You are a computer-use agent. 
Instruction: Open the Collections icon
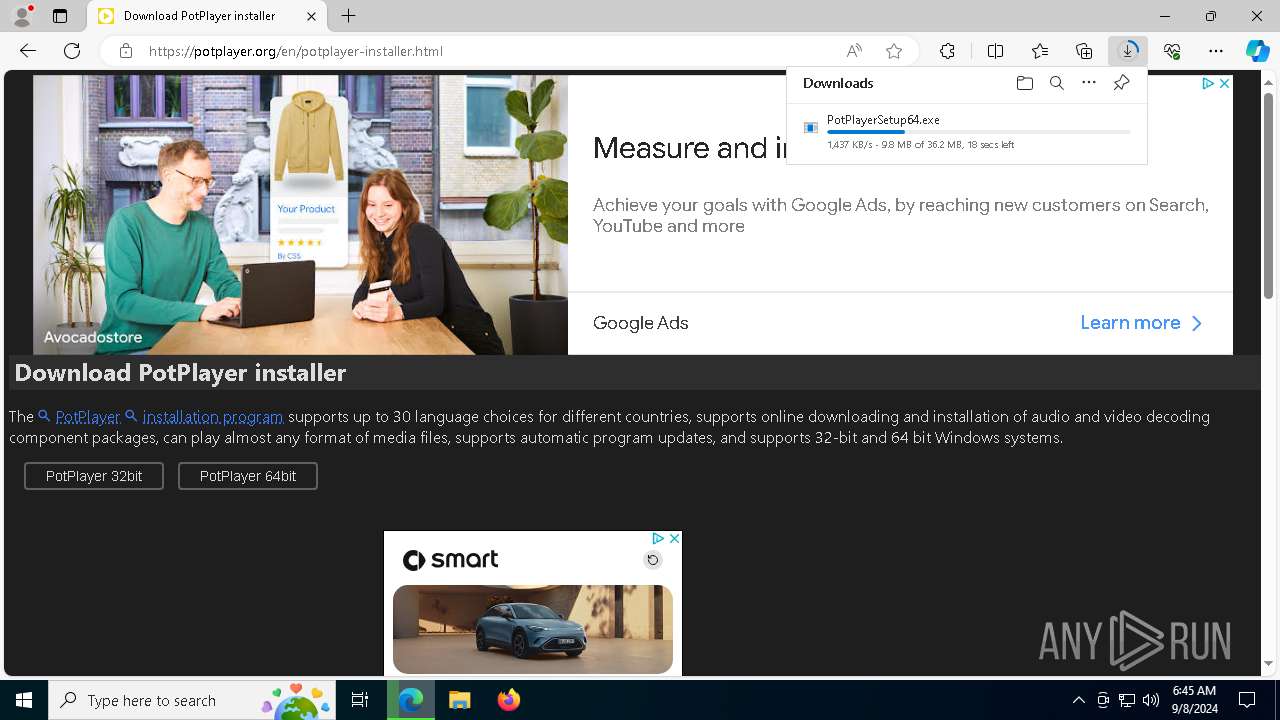1084,51
